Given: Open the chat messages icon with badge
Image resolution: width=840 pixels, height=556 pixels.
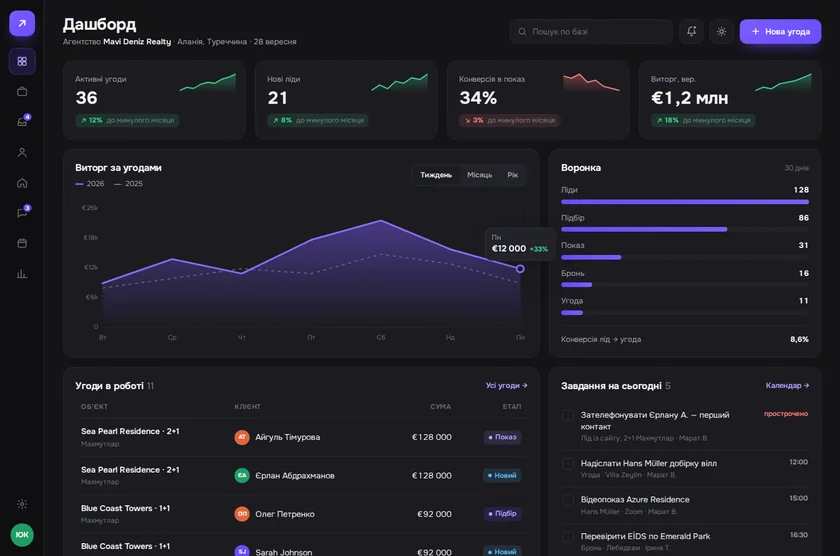Looking at the screenshot, I should coord(22,213).
